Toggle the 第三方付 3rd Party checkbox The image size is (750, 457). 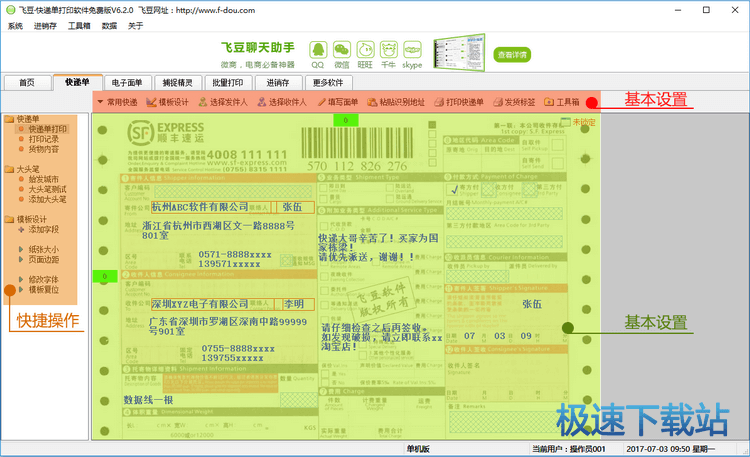pos(529,189)
